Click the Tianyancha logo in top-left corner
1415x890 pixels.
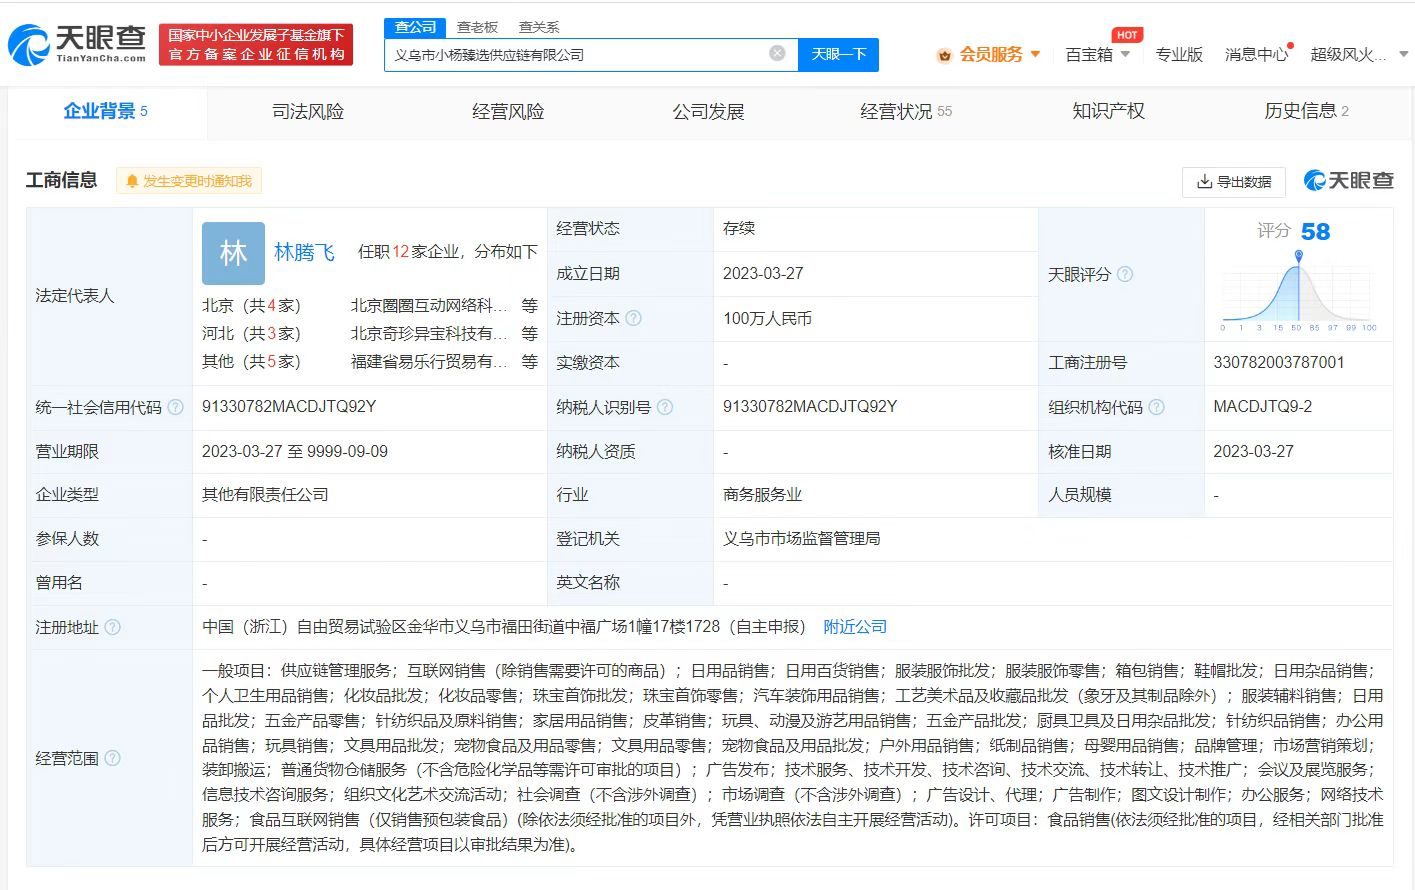click(75, 44)
